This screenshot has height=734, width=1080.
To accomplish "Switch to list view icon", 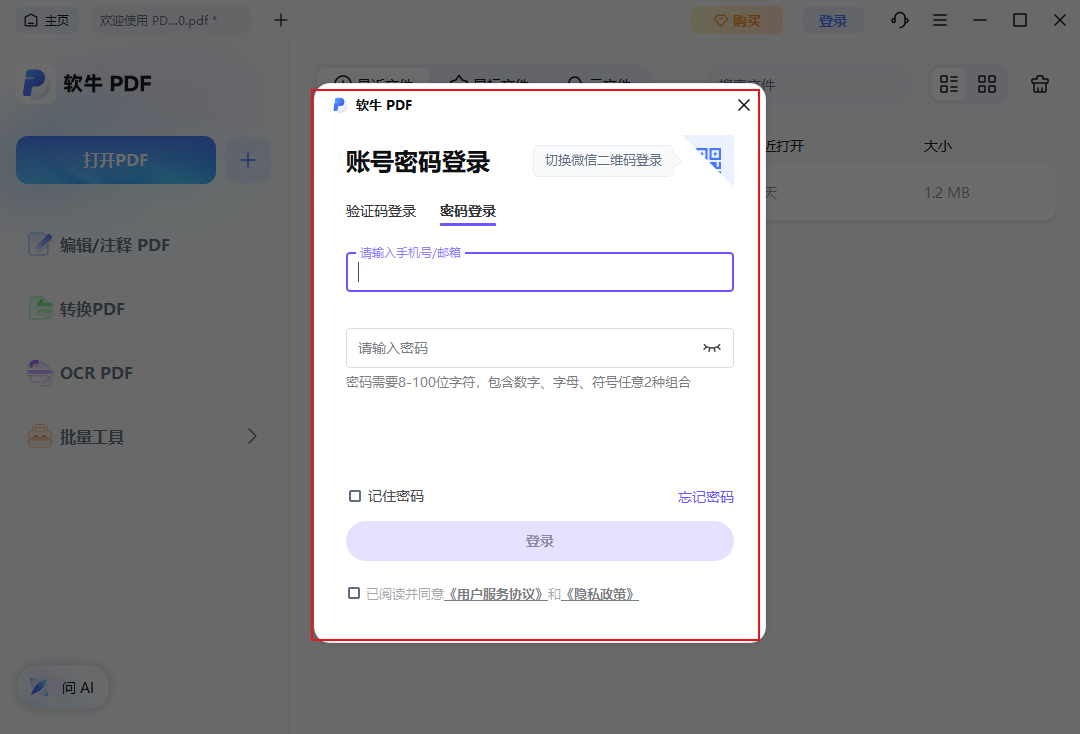I will click(949, 84).
